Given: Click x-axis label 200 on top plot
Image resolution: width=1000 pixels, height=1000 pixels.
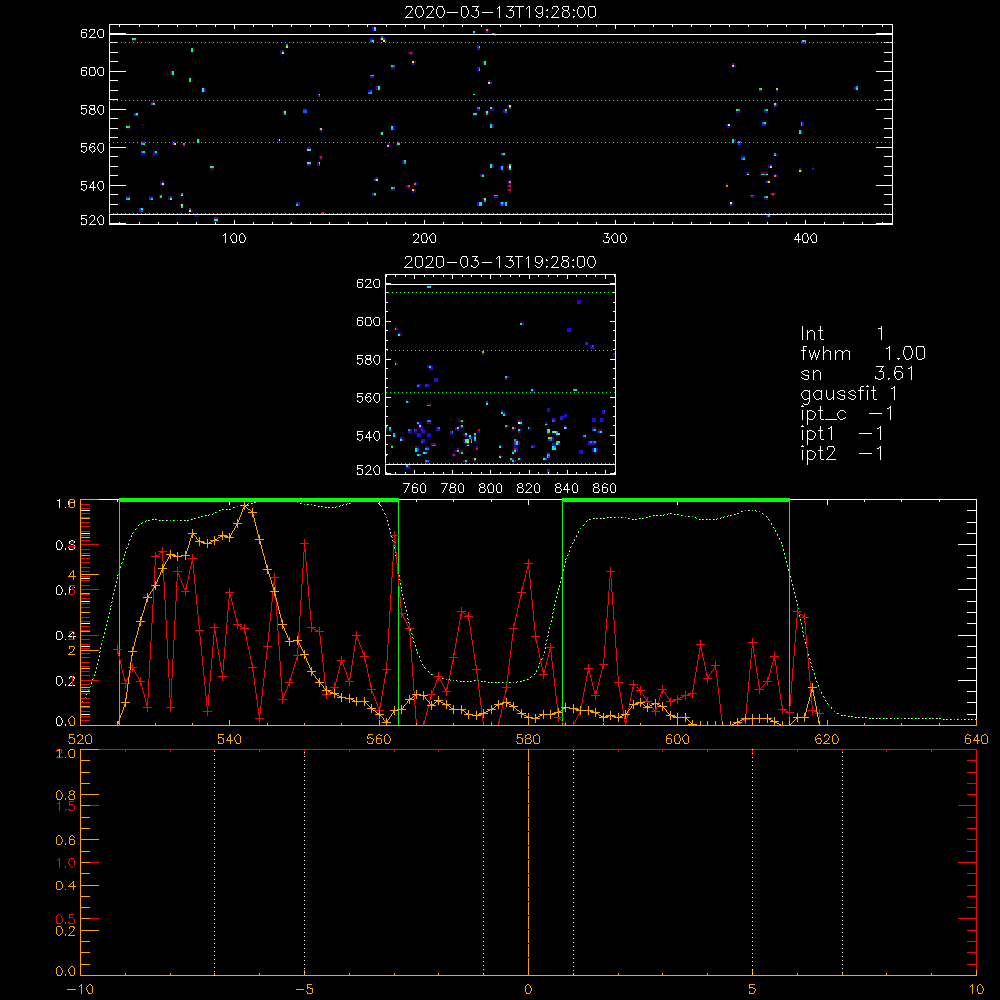Looking at the screenshot, I should click(x=424, y=239).
